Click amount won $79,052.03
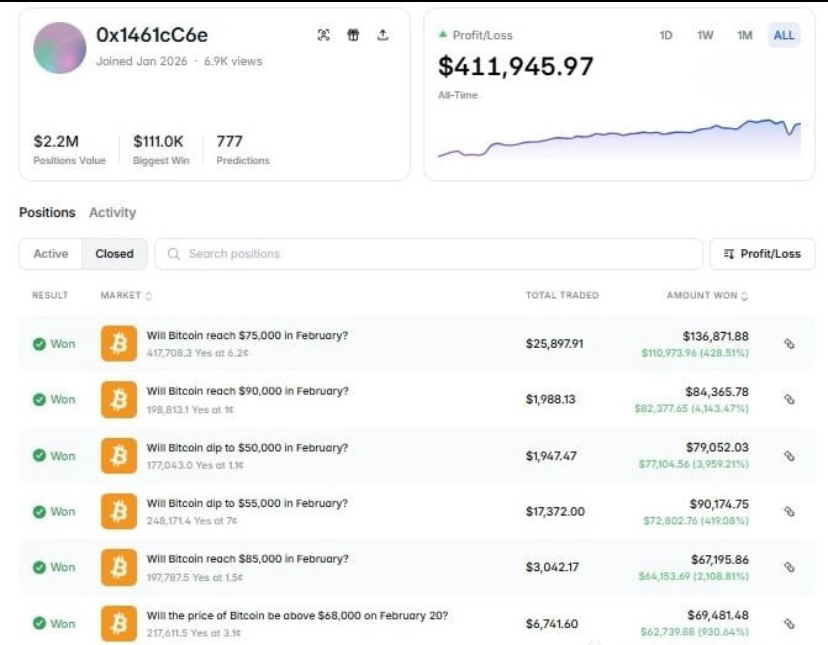This screenshot has height=645, width=828. (717, 447)
